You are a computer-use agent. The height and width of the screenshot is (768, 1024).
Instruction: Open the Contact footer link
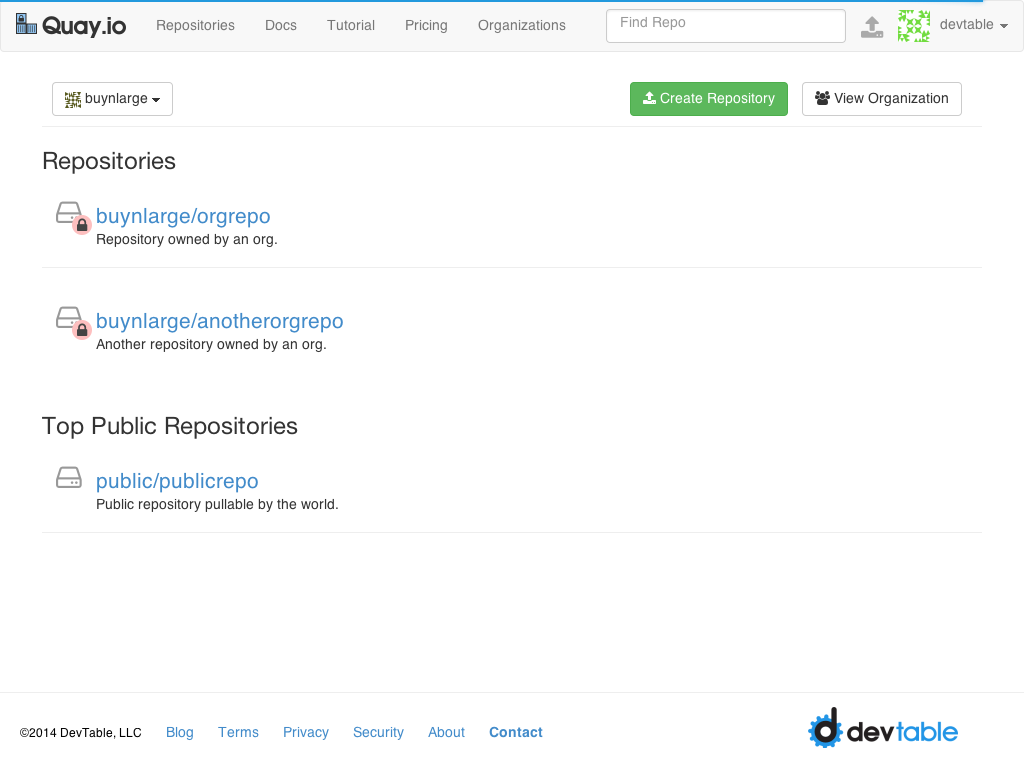click(x=516, y=733)
